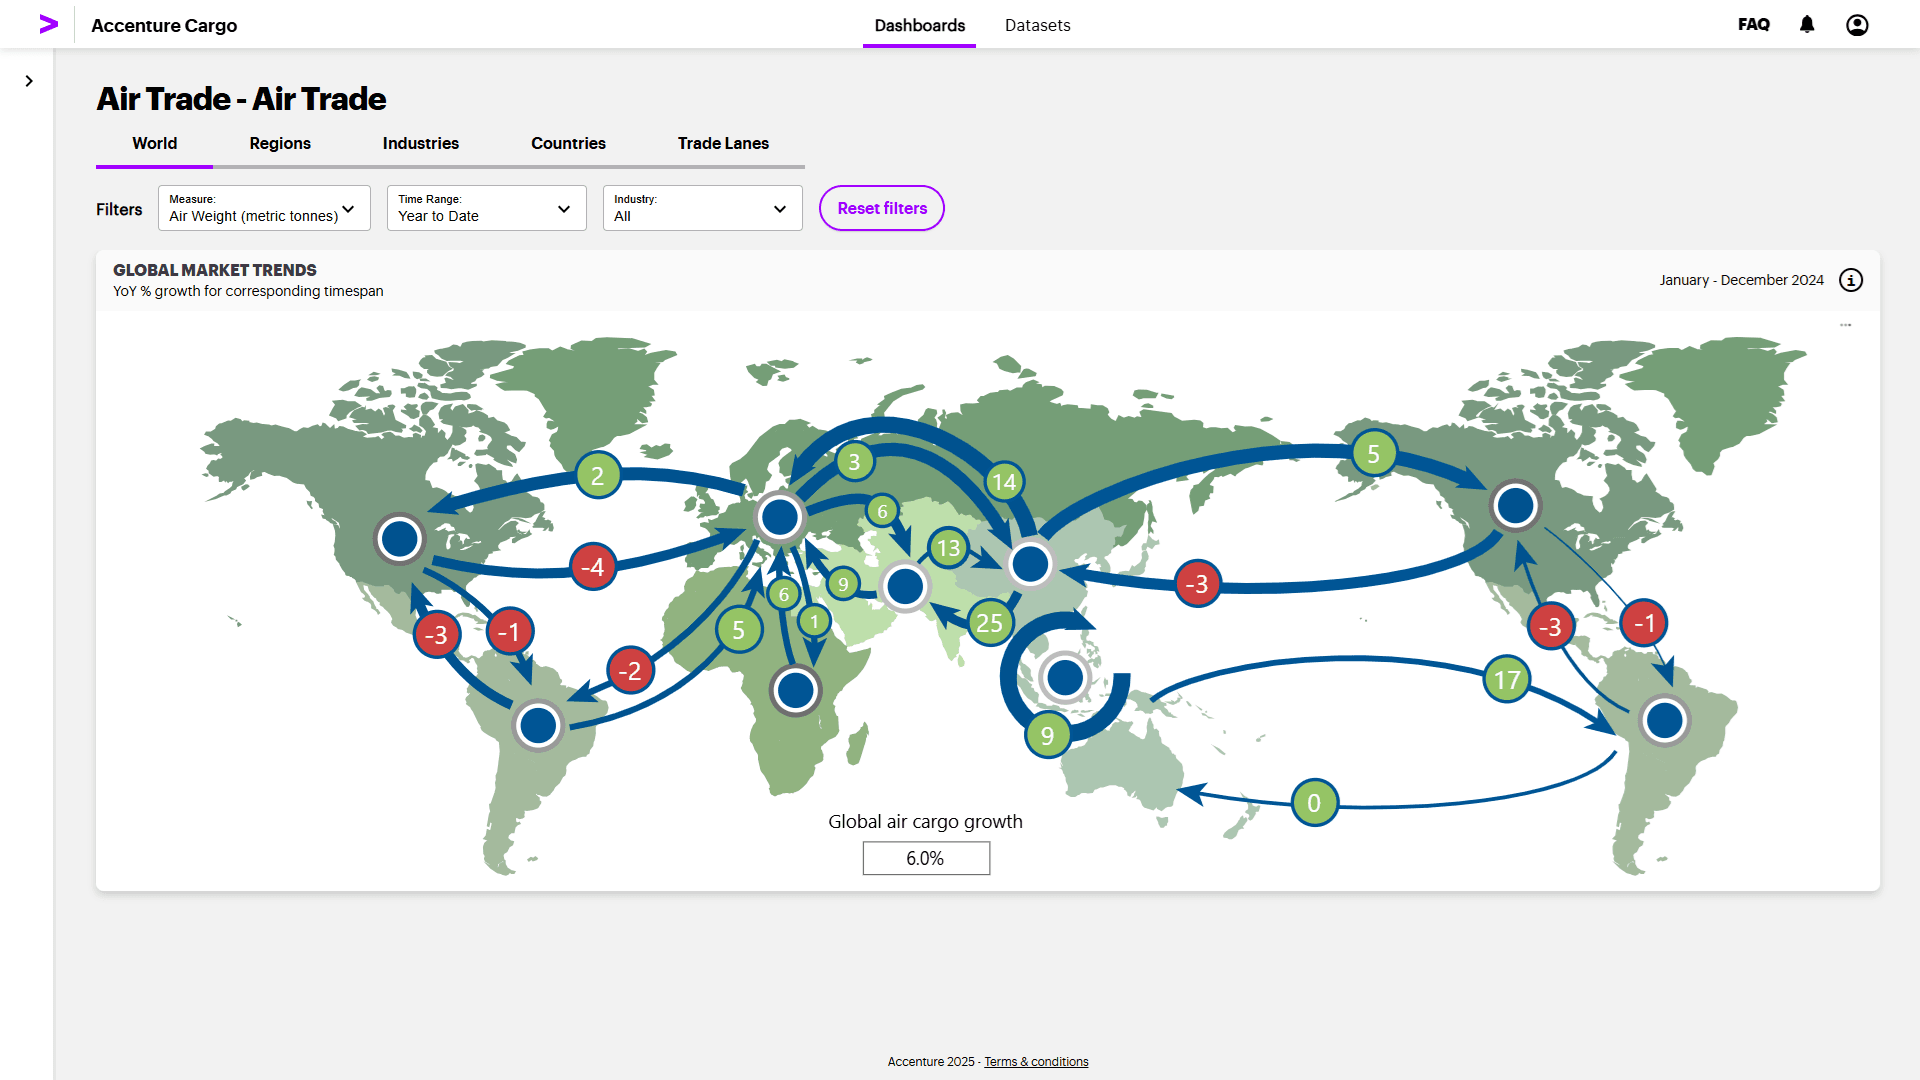Open the Measure dropdown
This screenshot has width=1920, height=1080.
264,208
